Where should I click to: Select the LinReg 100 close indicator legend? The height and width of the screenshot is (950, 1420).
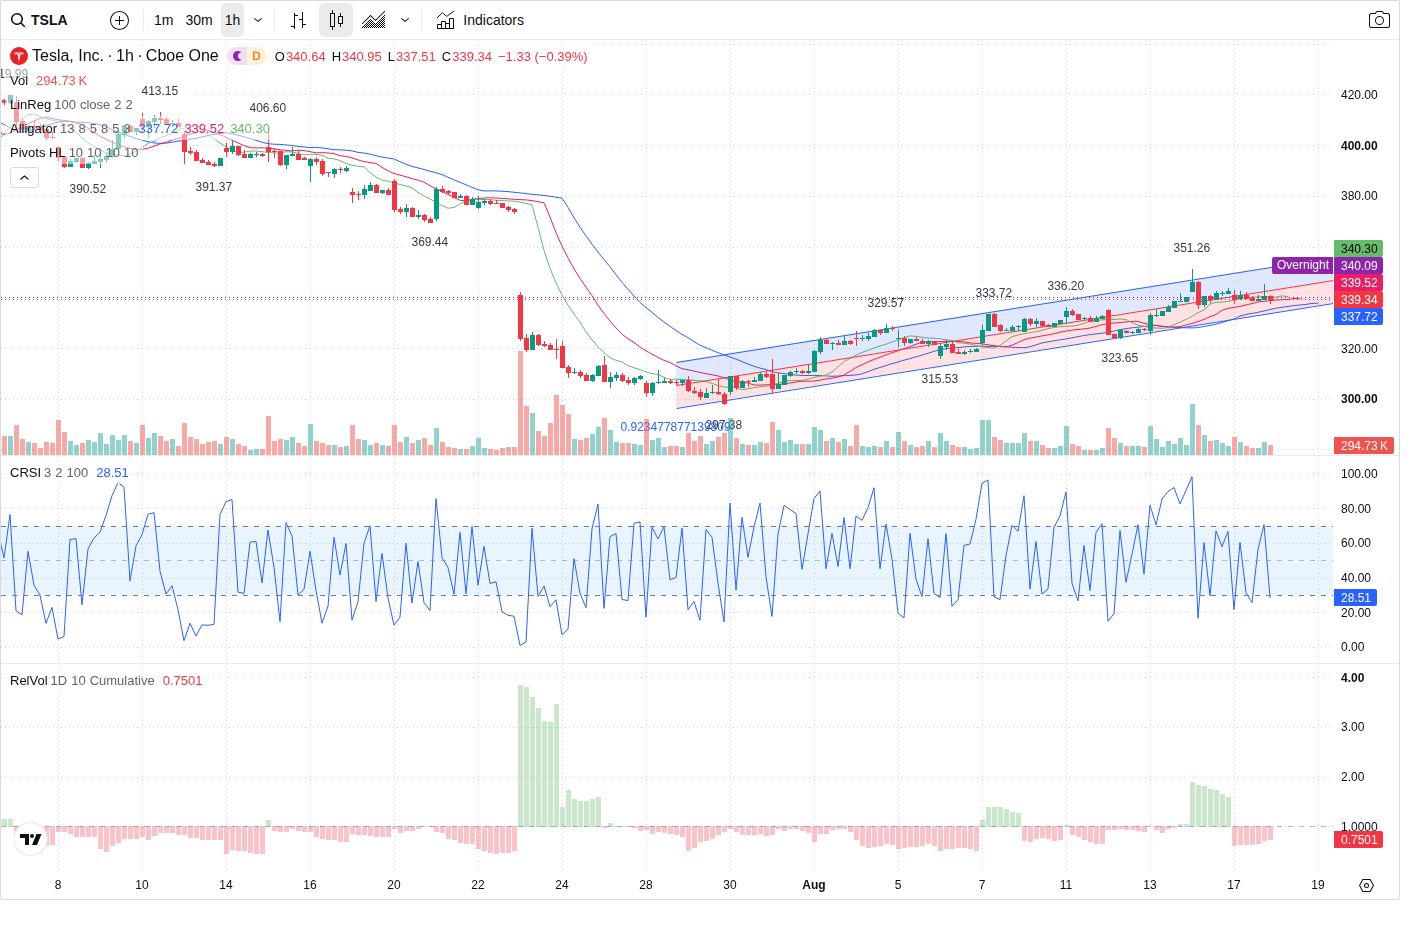coord(71,105)
